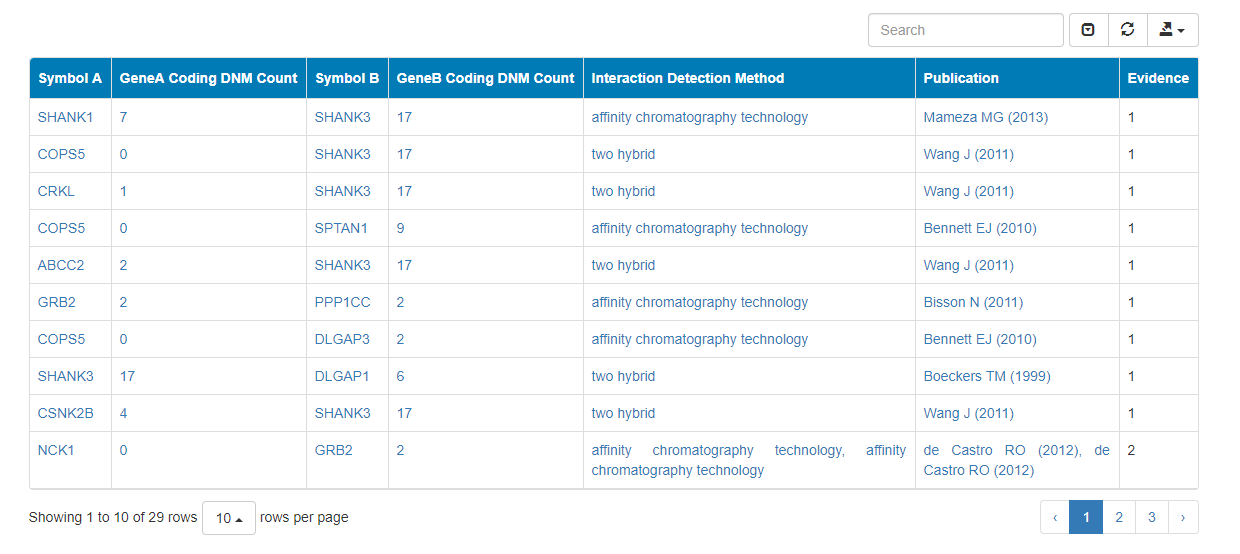Viewport: 1240px width, 554px height.
Task: Sort by Interaction Detection Method header
Action: coord(749,78)
